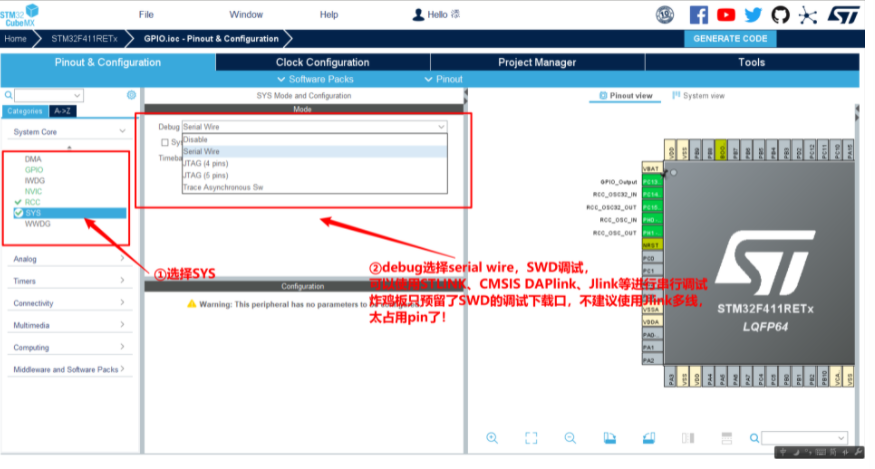Image resolution: width=875 pixels, height=469 pixels.
Task: Select RCC in System Core
Action: tap(32, 202)
